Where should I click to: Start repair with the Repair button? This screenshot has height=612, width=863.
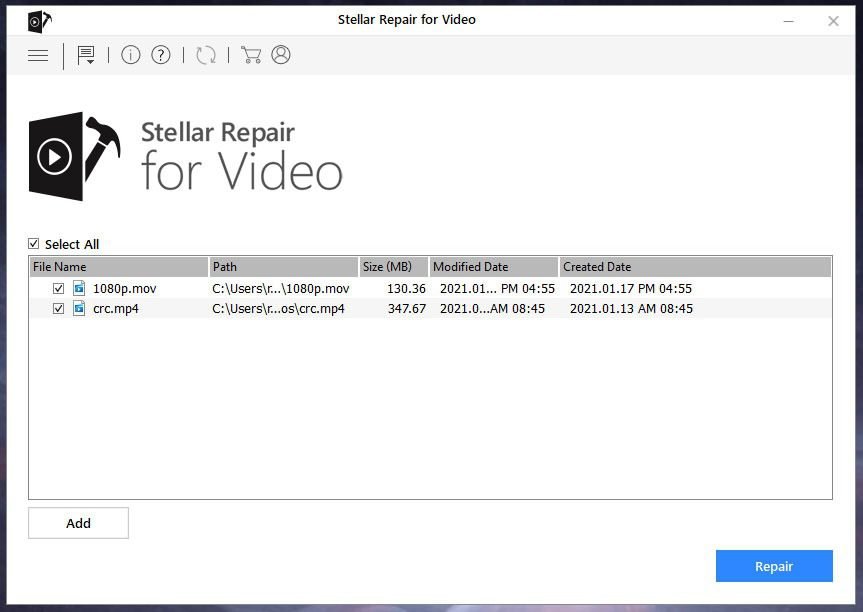click(x=773, y=566)
